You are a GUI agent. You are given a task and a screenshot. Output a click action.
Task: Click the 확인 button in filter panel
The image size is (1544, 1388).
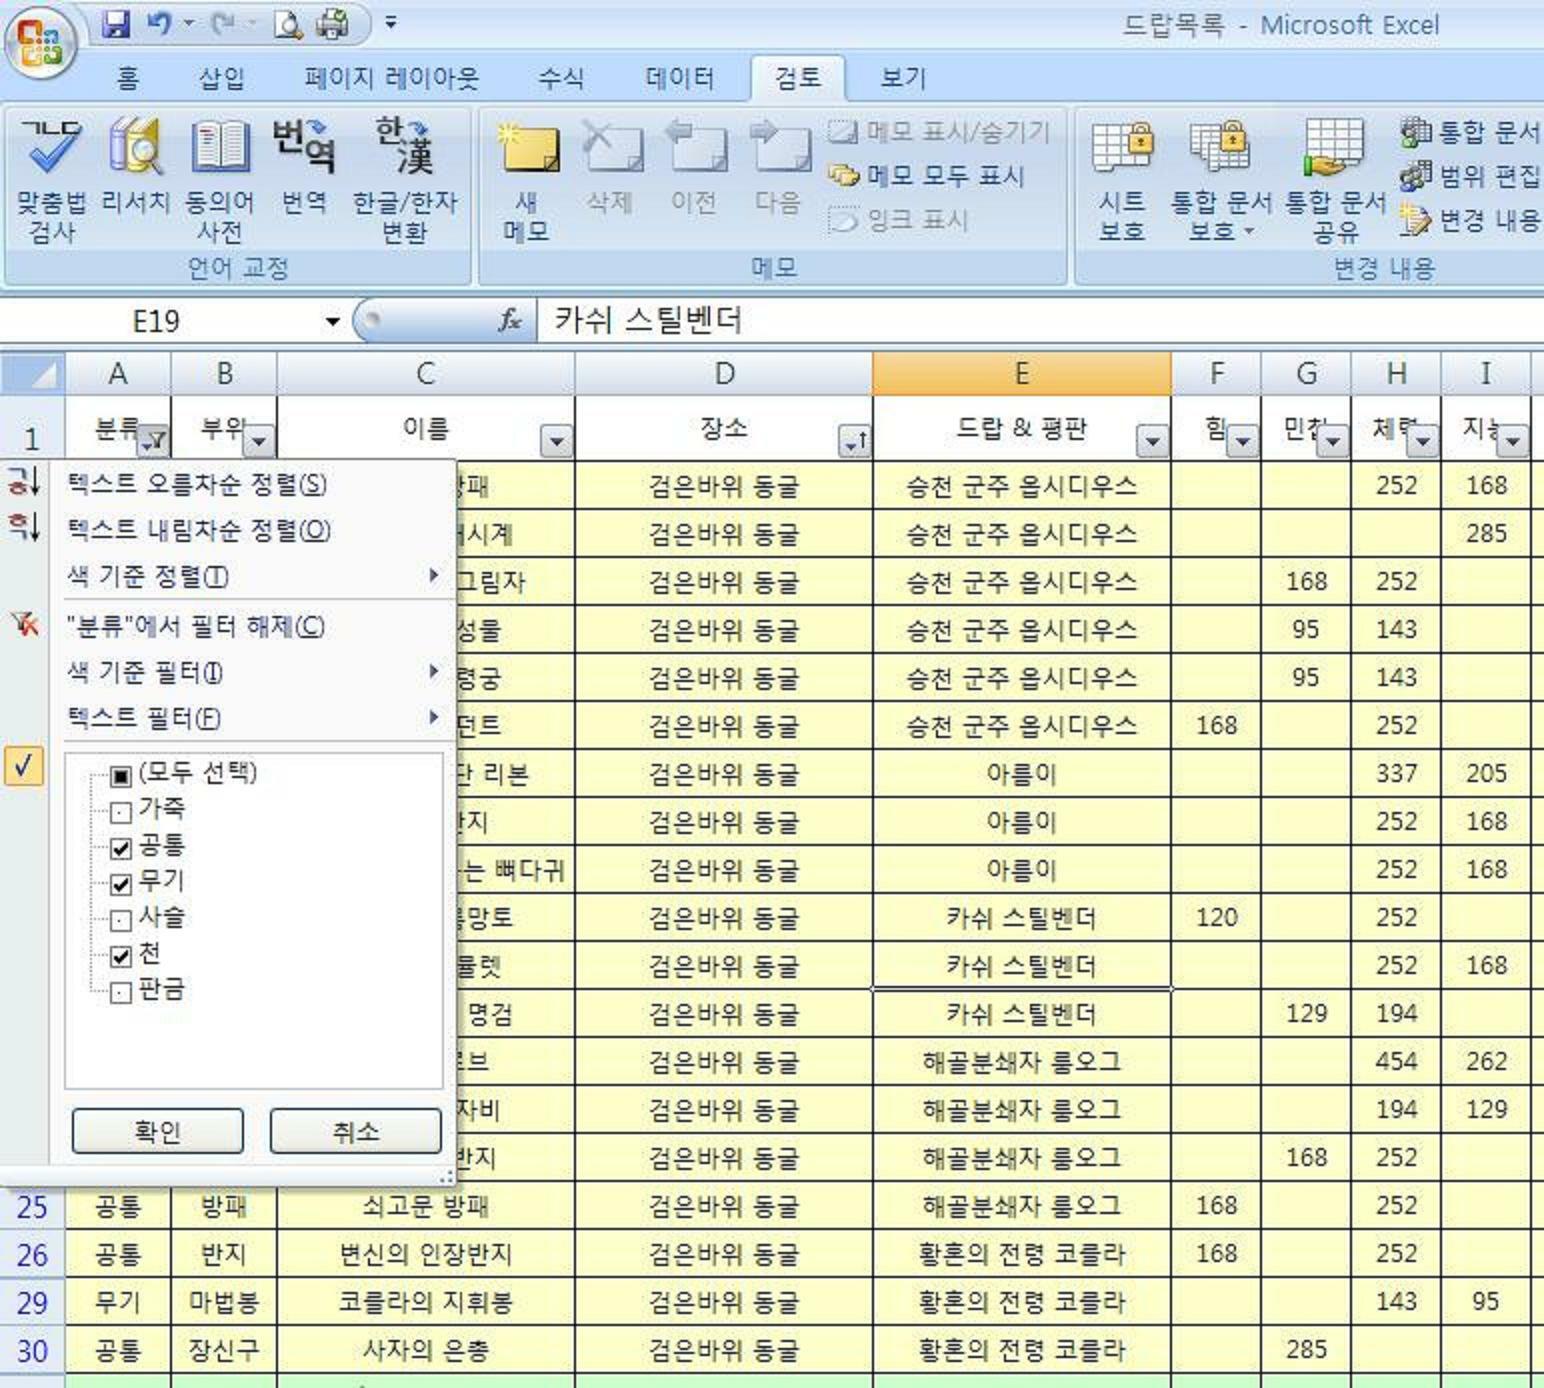[x=158, y=1131]
